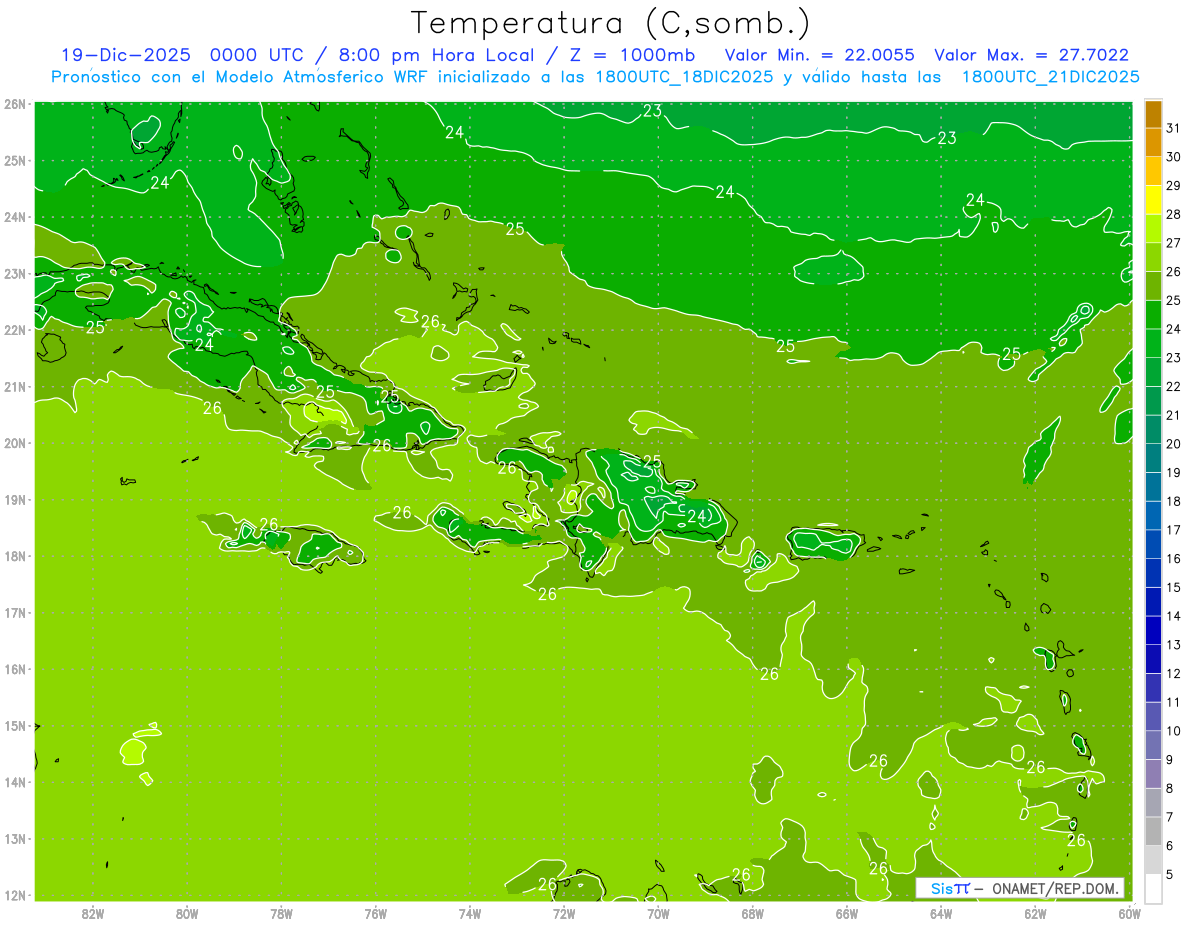Click the colorbar legend value 5
The image size is (1200, 927).
pyautogui.click(x=1170, y=874)
